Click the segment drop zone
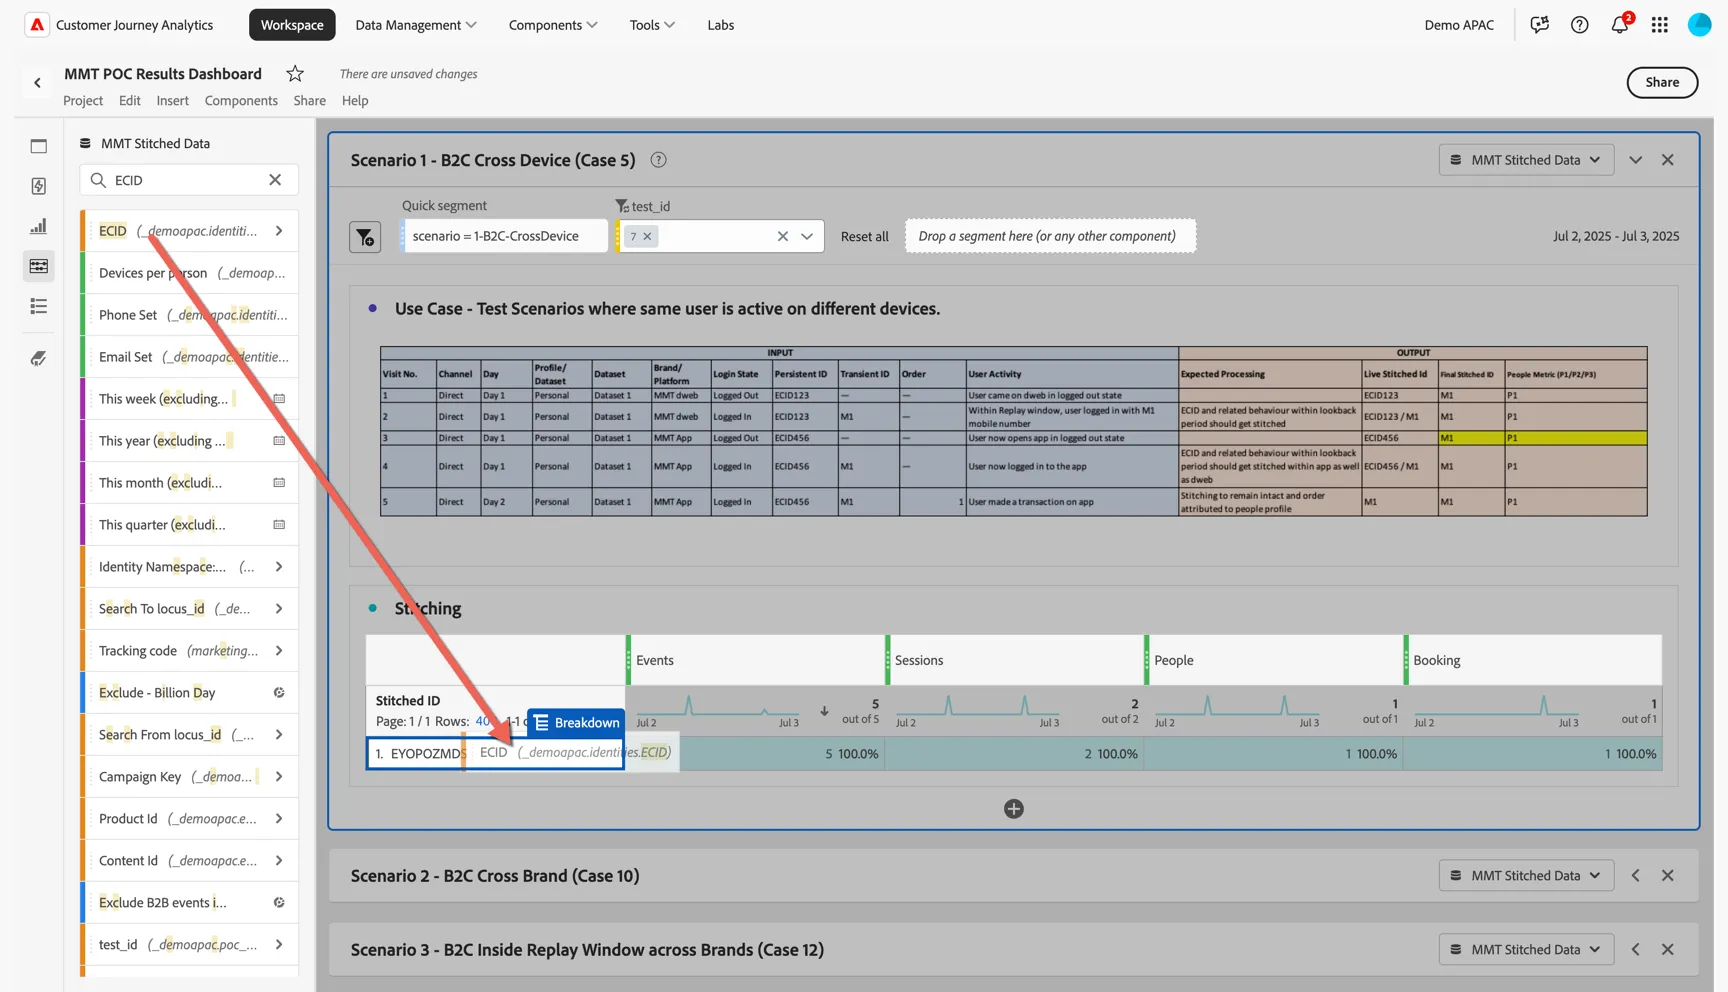The image size is (1728, 992). click(1050, 237)
